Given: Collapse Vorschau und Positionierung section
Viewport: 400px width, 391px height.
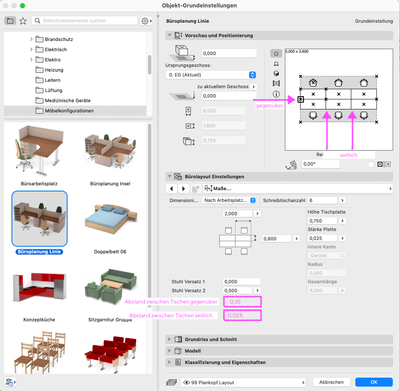Looking at the screenshot, I should pos(169,35).
